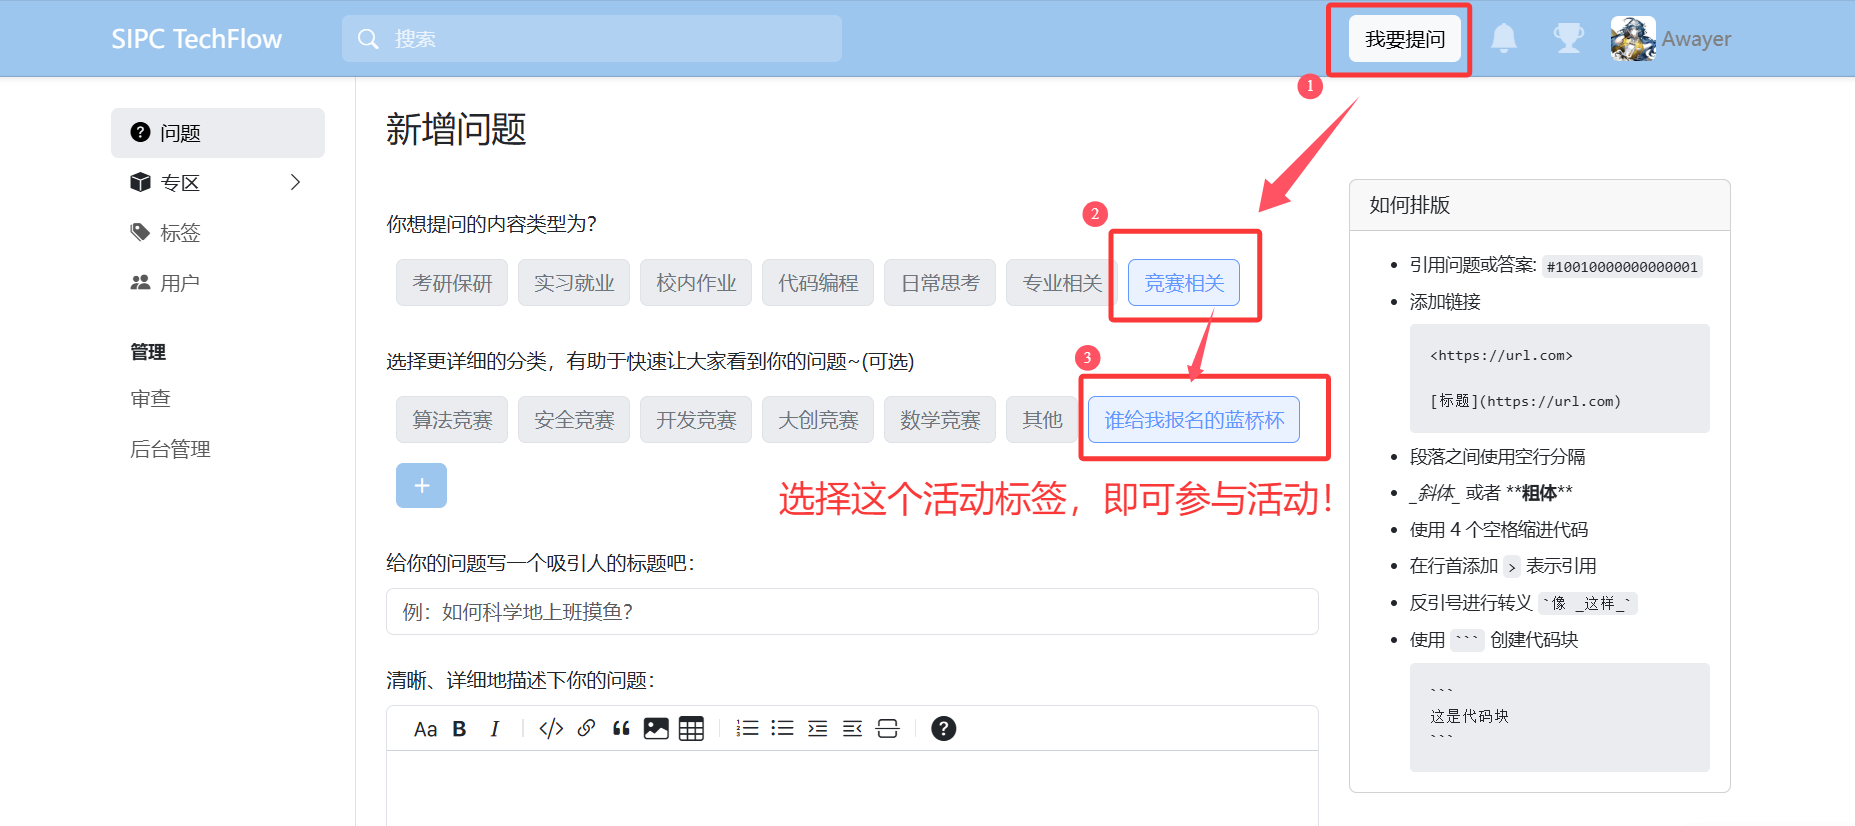The height and width of the screenshot is (826, 1855).
Task: Click the Awayer username
Action: [x=1696, y=39]
